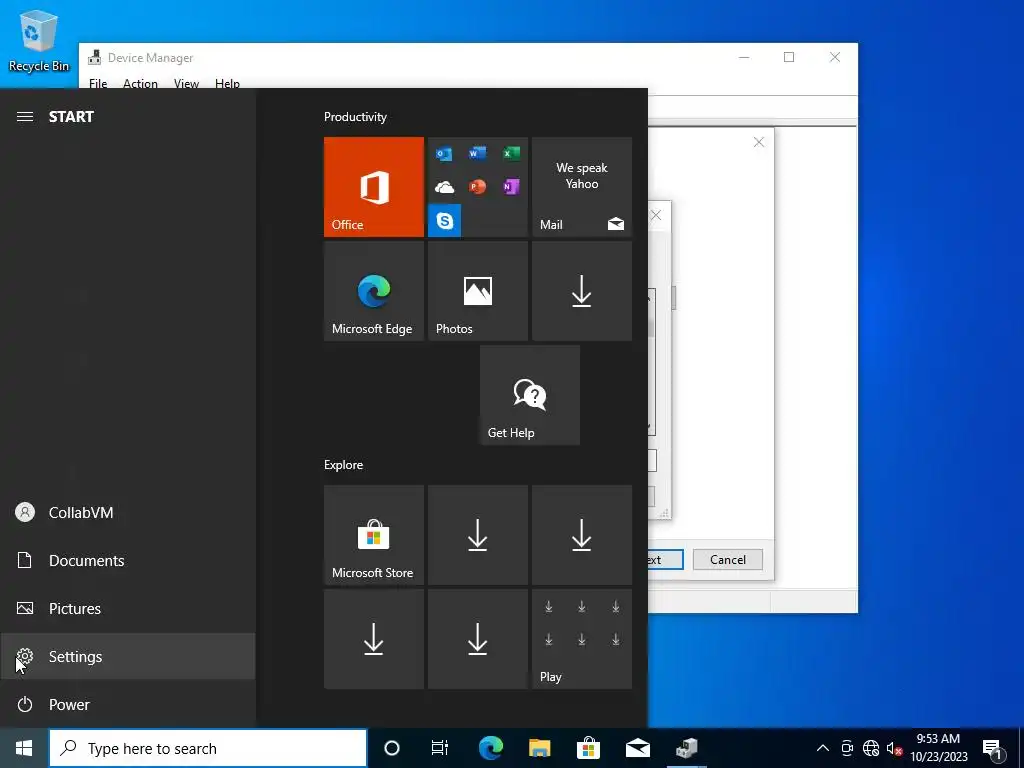Click the muted volume tray icon

(894, 748)
